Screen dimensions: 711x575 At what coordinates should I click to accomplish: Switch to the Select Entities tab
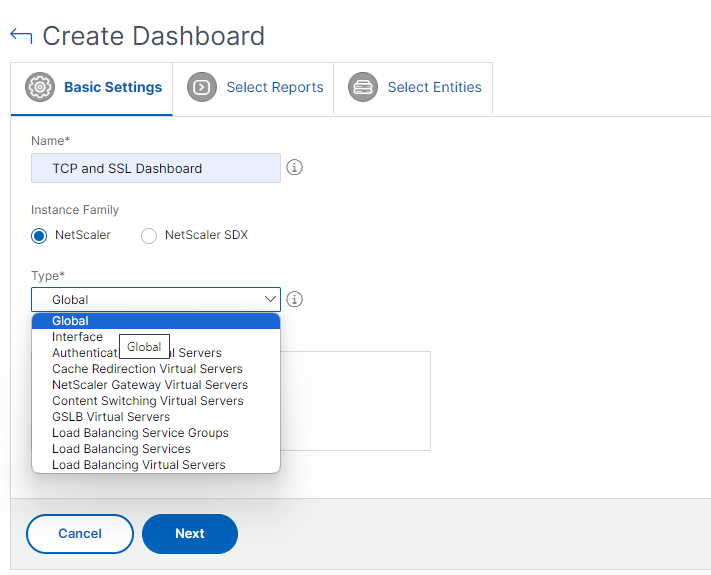tap(413, 88)
